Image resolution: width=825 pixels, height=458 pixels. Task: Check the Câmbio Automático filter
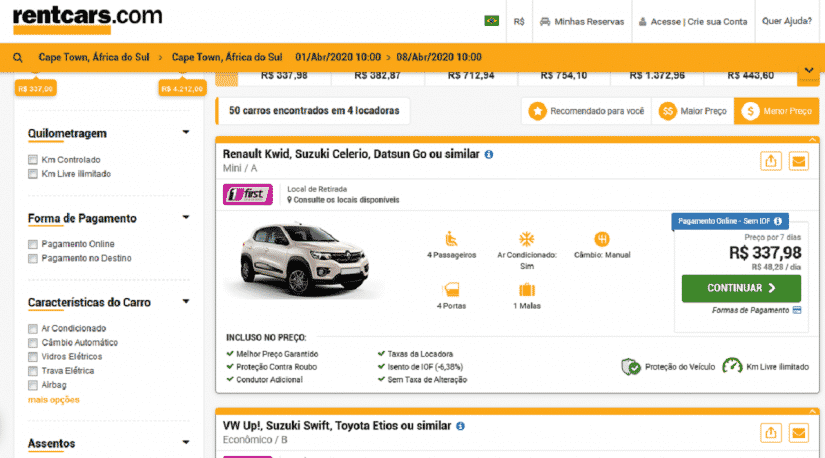pyautogui.click(x=33, y=343)
